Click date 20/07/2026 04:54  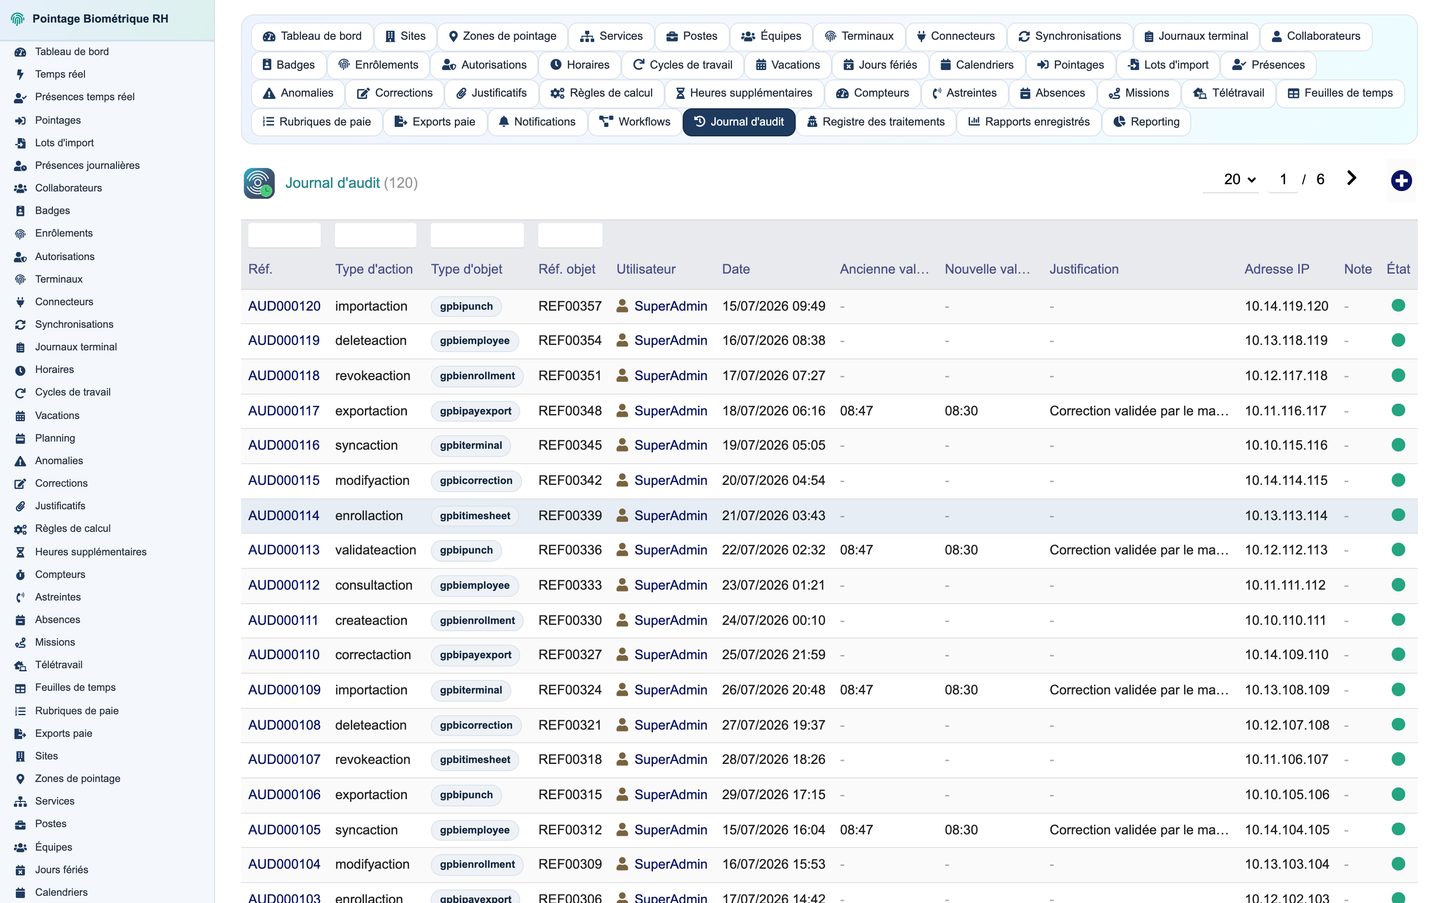[x=774, y=480]
